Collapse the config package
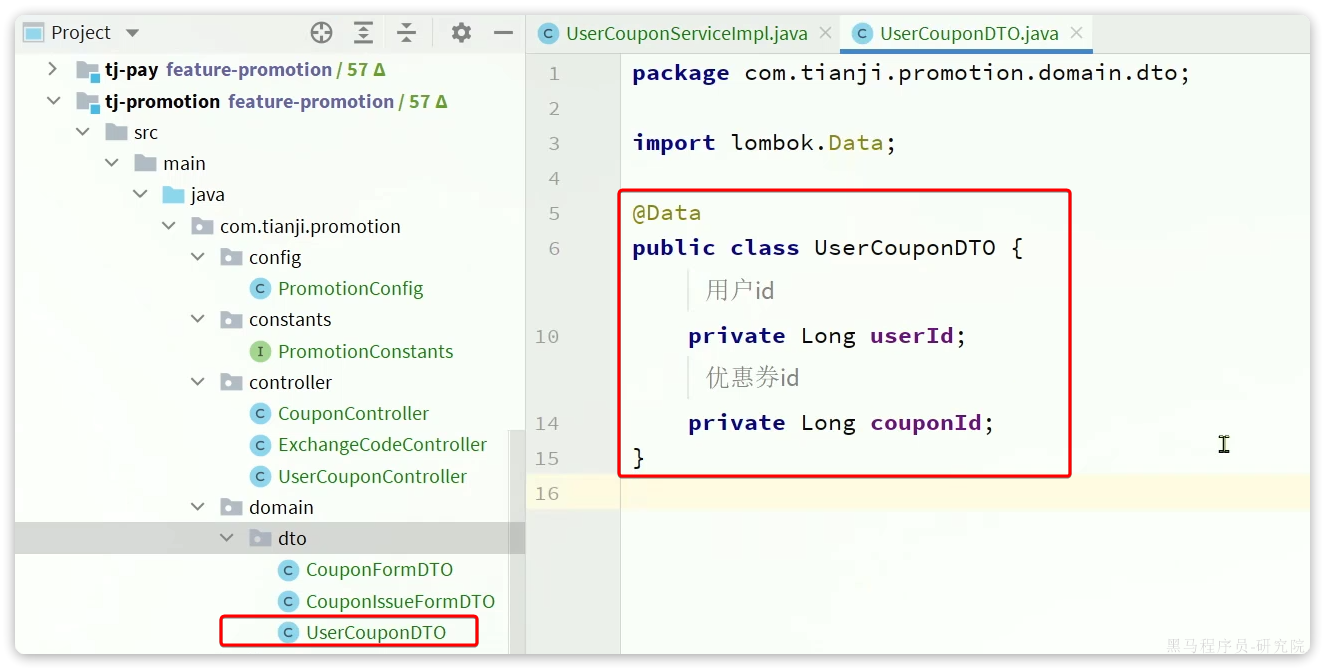 197,257
